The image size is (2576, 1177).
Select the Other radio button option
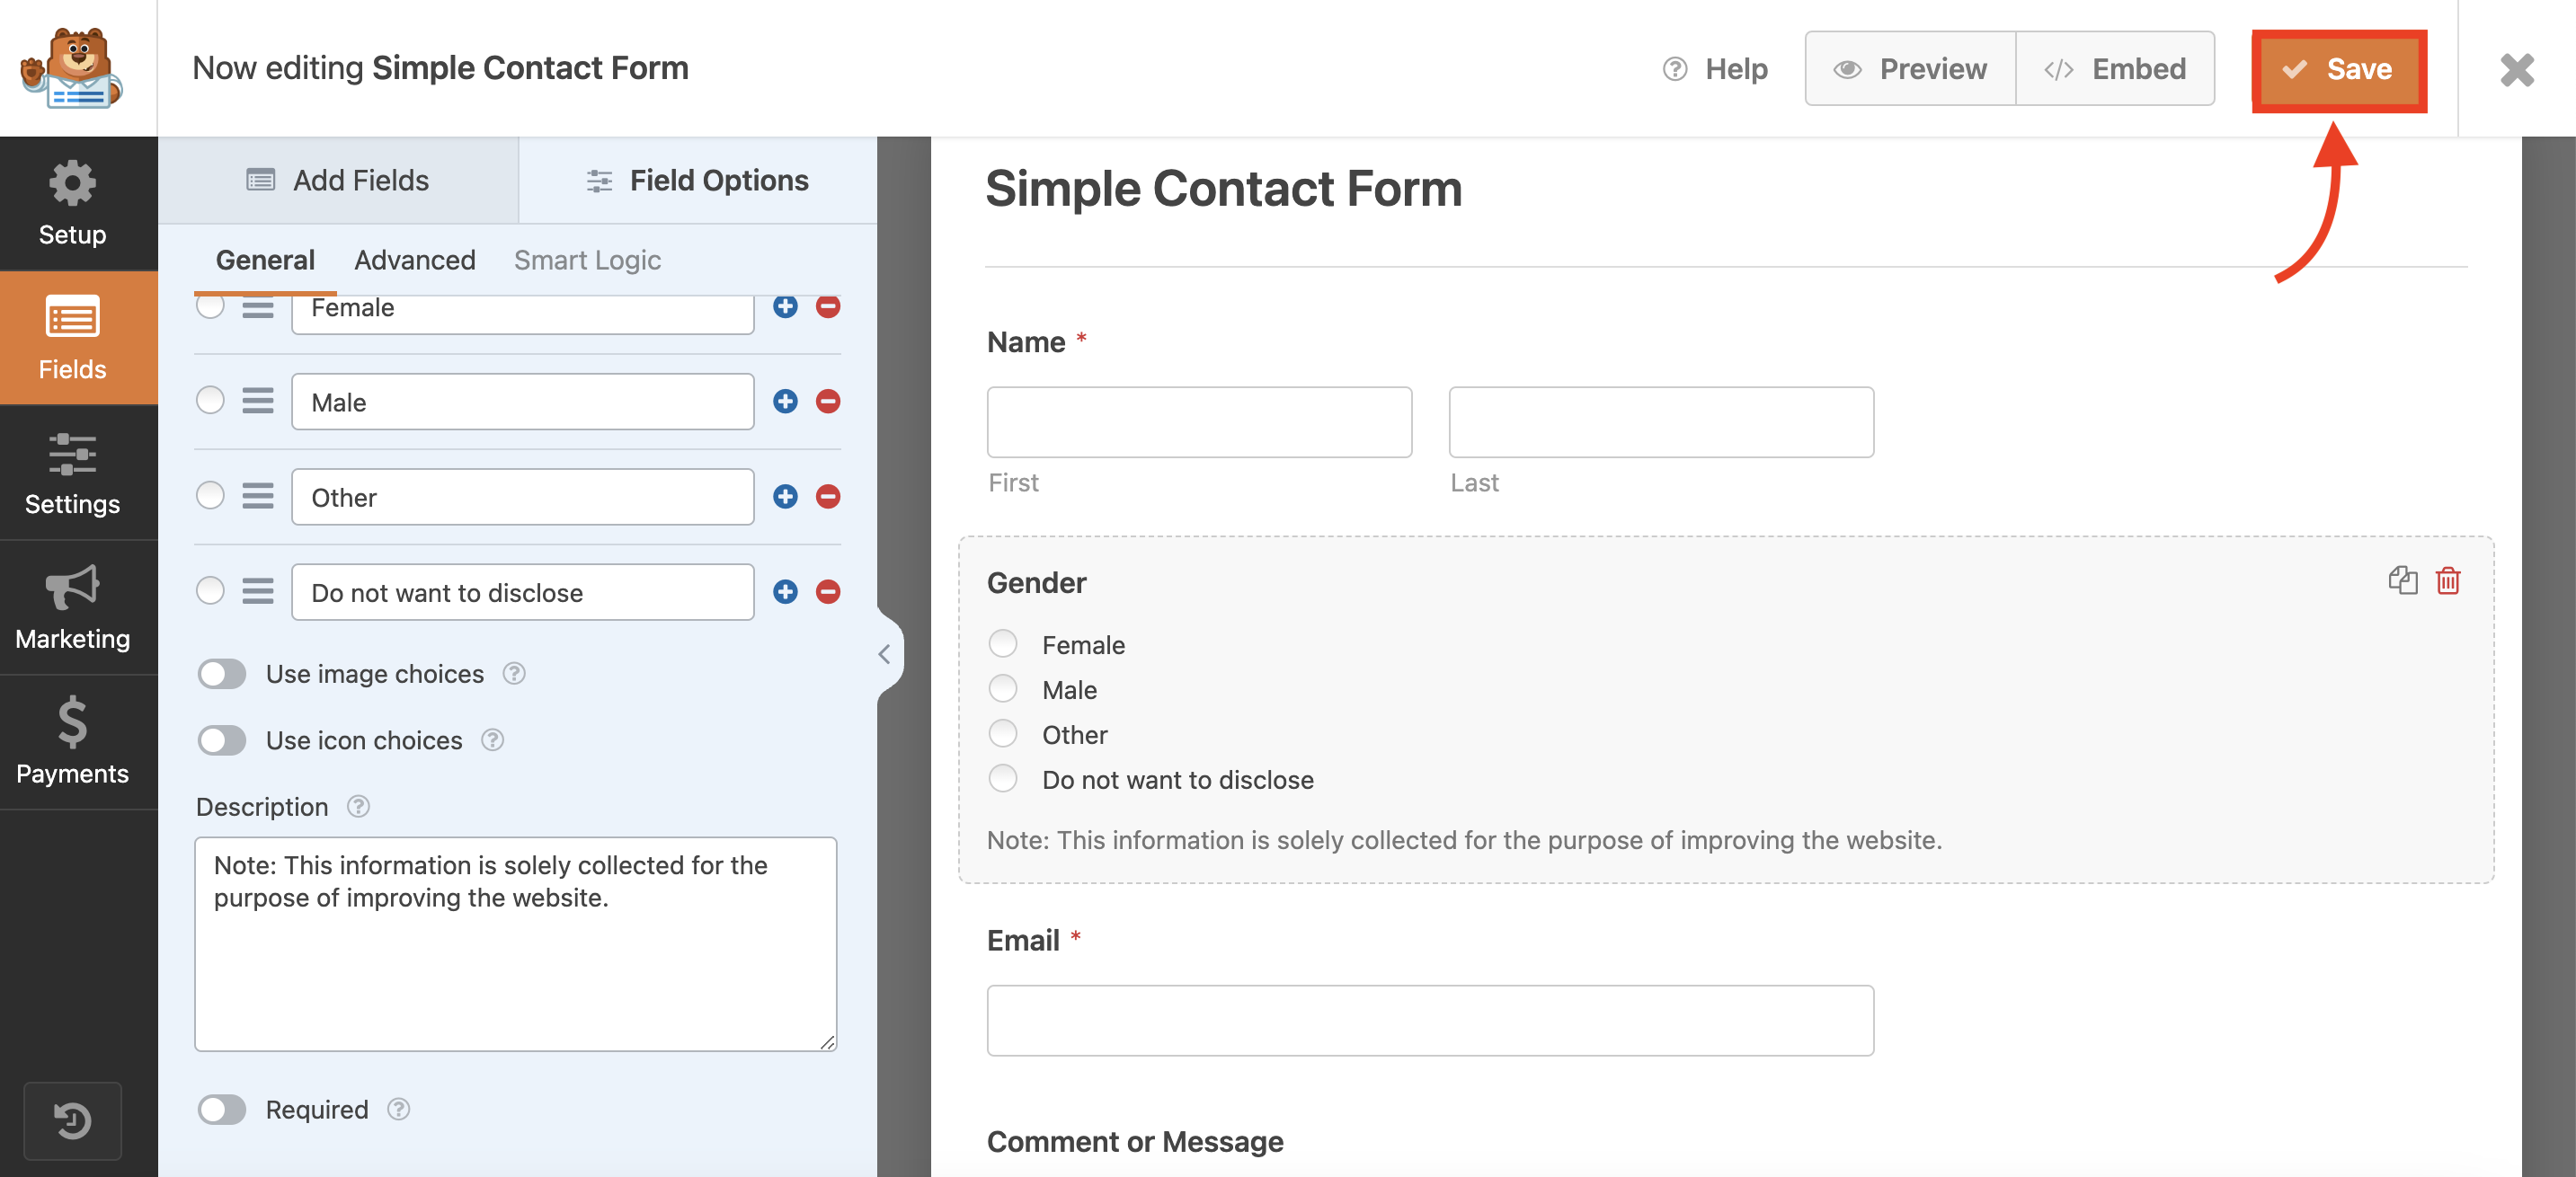click(1004, 734)
